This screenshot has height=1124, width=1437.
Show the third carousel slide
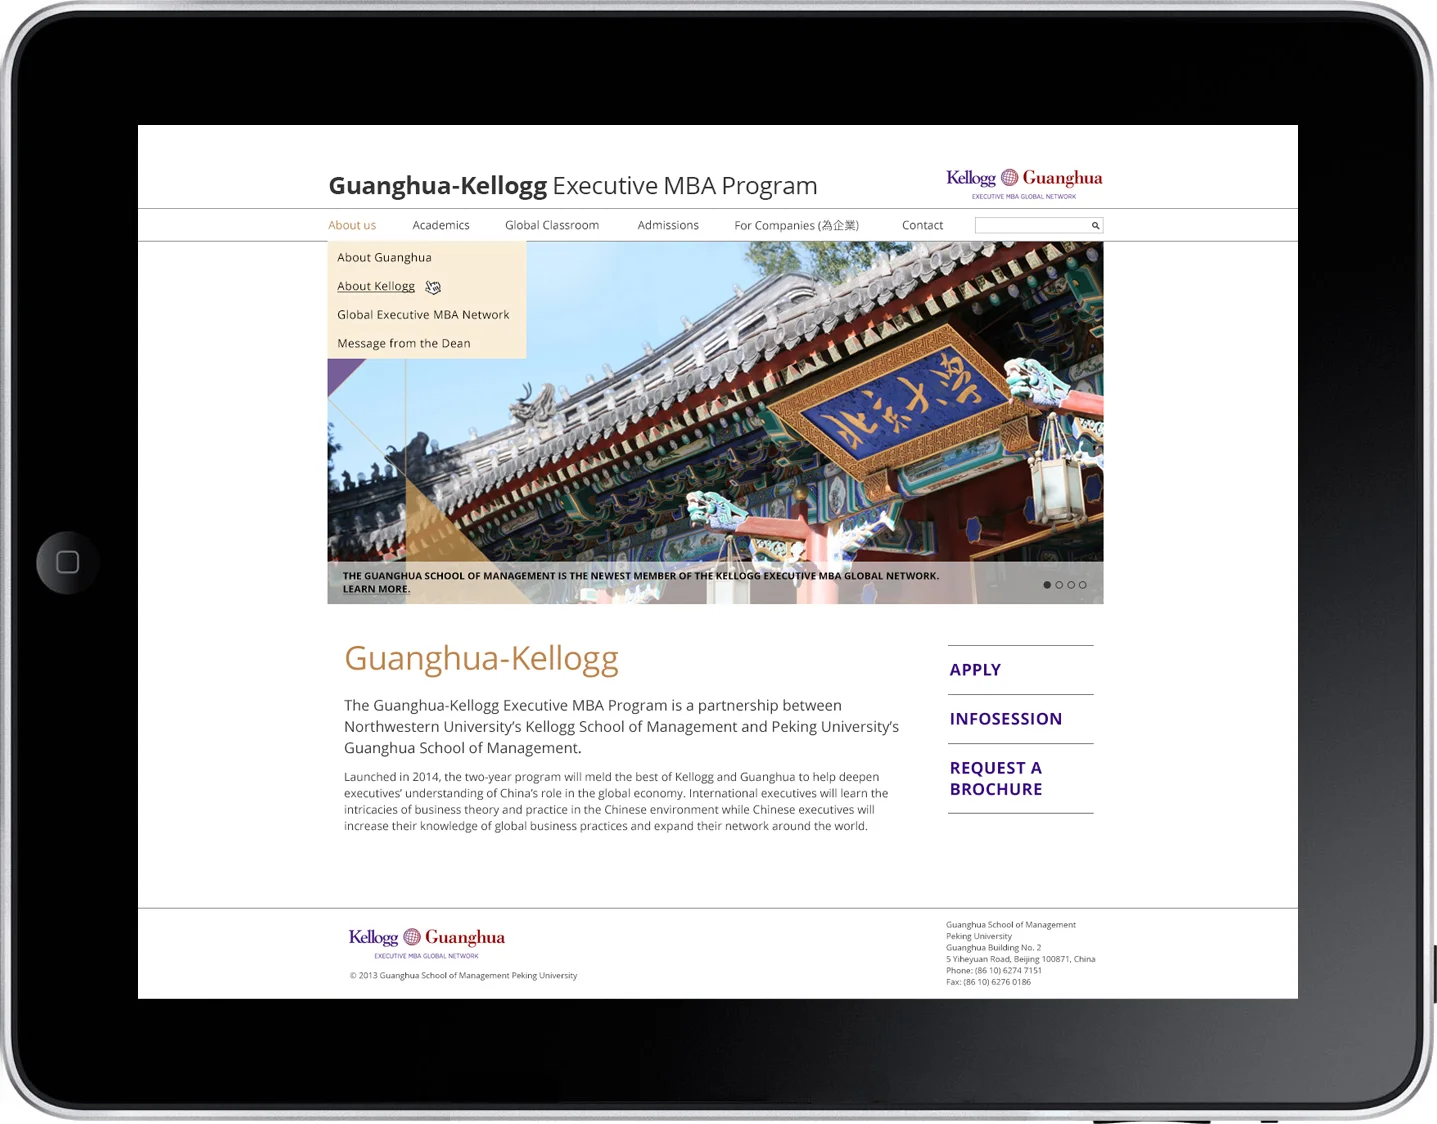[x=1071, y=585]
